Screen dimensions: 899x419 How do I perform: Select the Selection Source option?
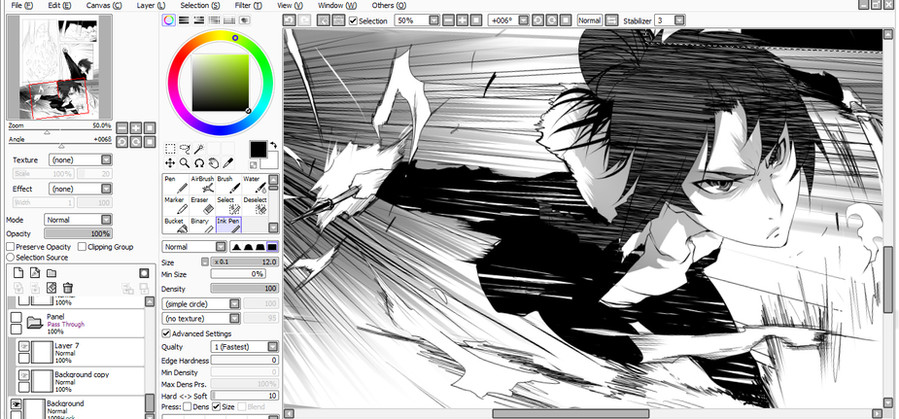pyautogui.click(x=10, y=257)
